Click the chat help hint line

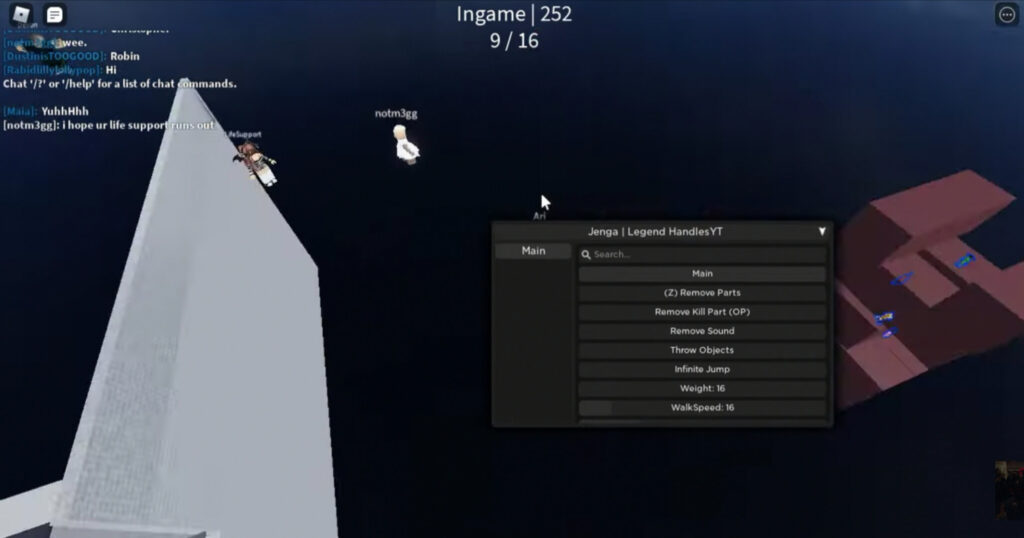[x=120, y=84]
